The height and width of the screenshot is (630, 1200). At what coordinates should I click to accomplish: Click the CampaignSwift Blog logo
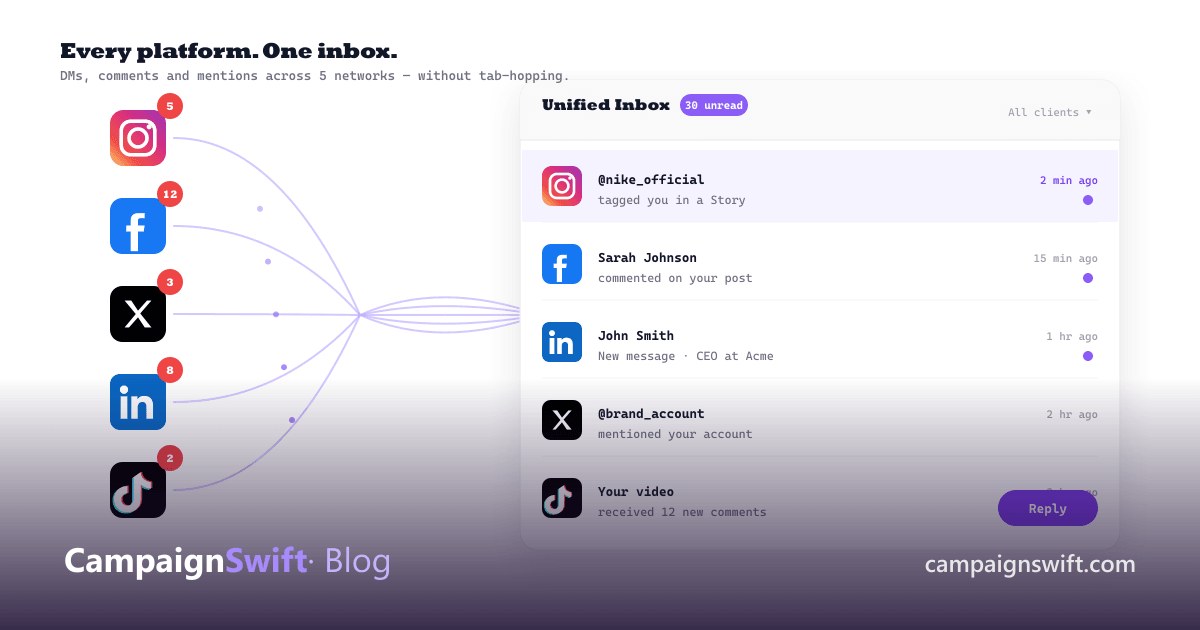[227, 561]
